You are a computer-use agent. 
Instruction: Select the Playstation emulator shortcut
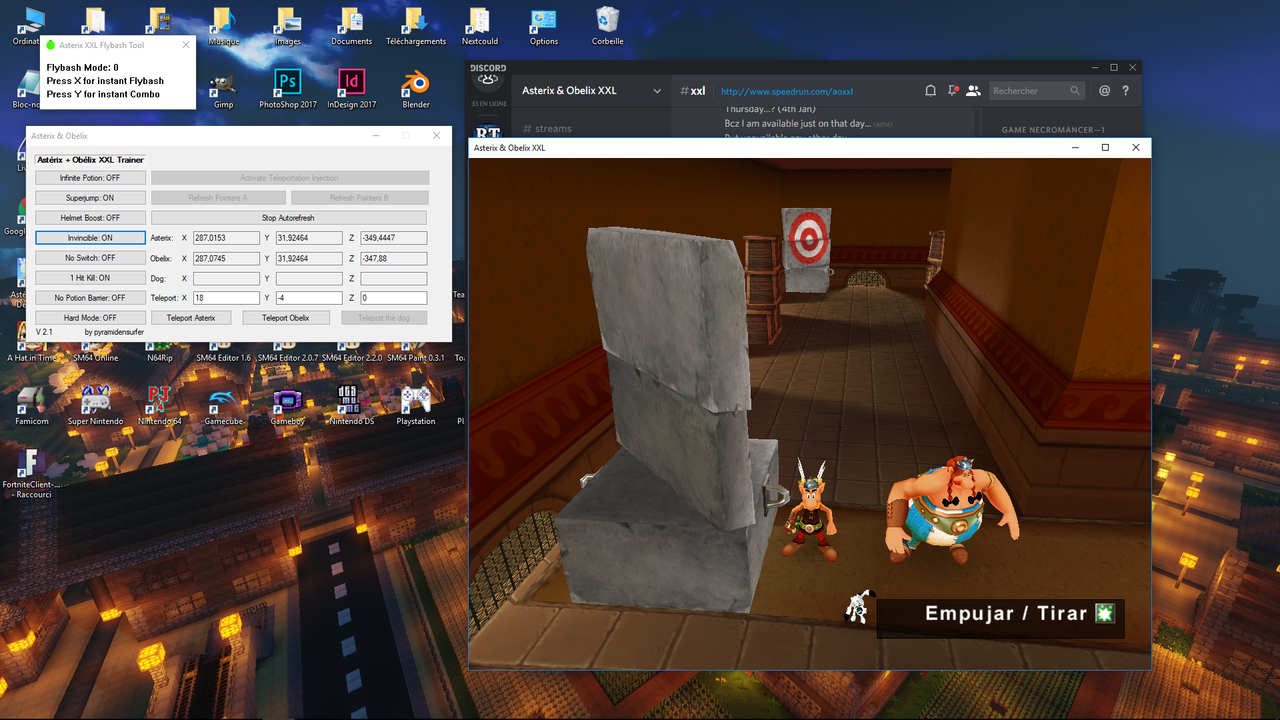coord(415,405)
